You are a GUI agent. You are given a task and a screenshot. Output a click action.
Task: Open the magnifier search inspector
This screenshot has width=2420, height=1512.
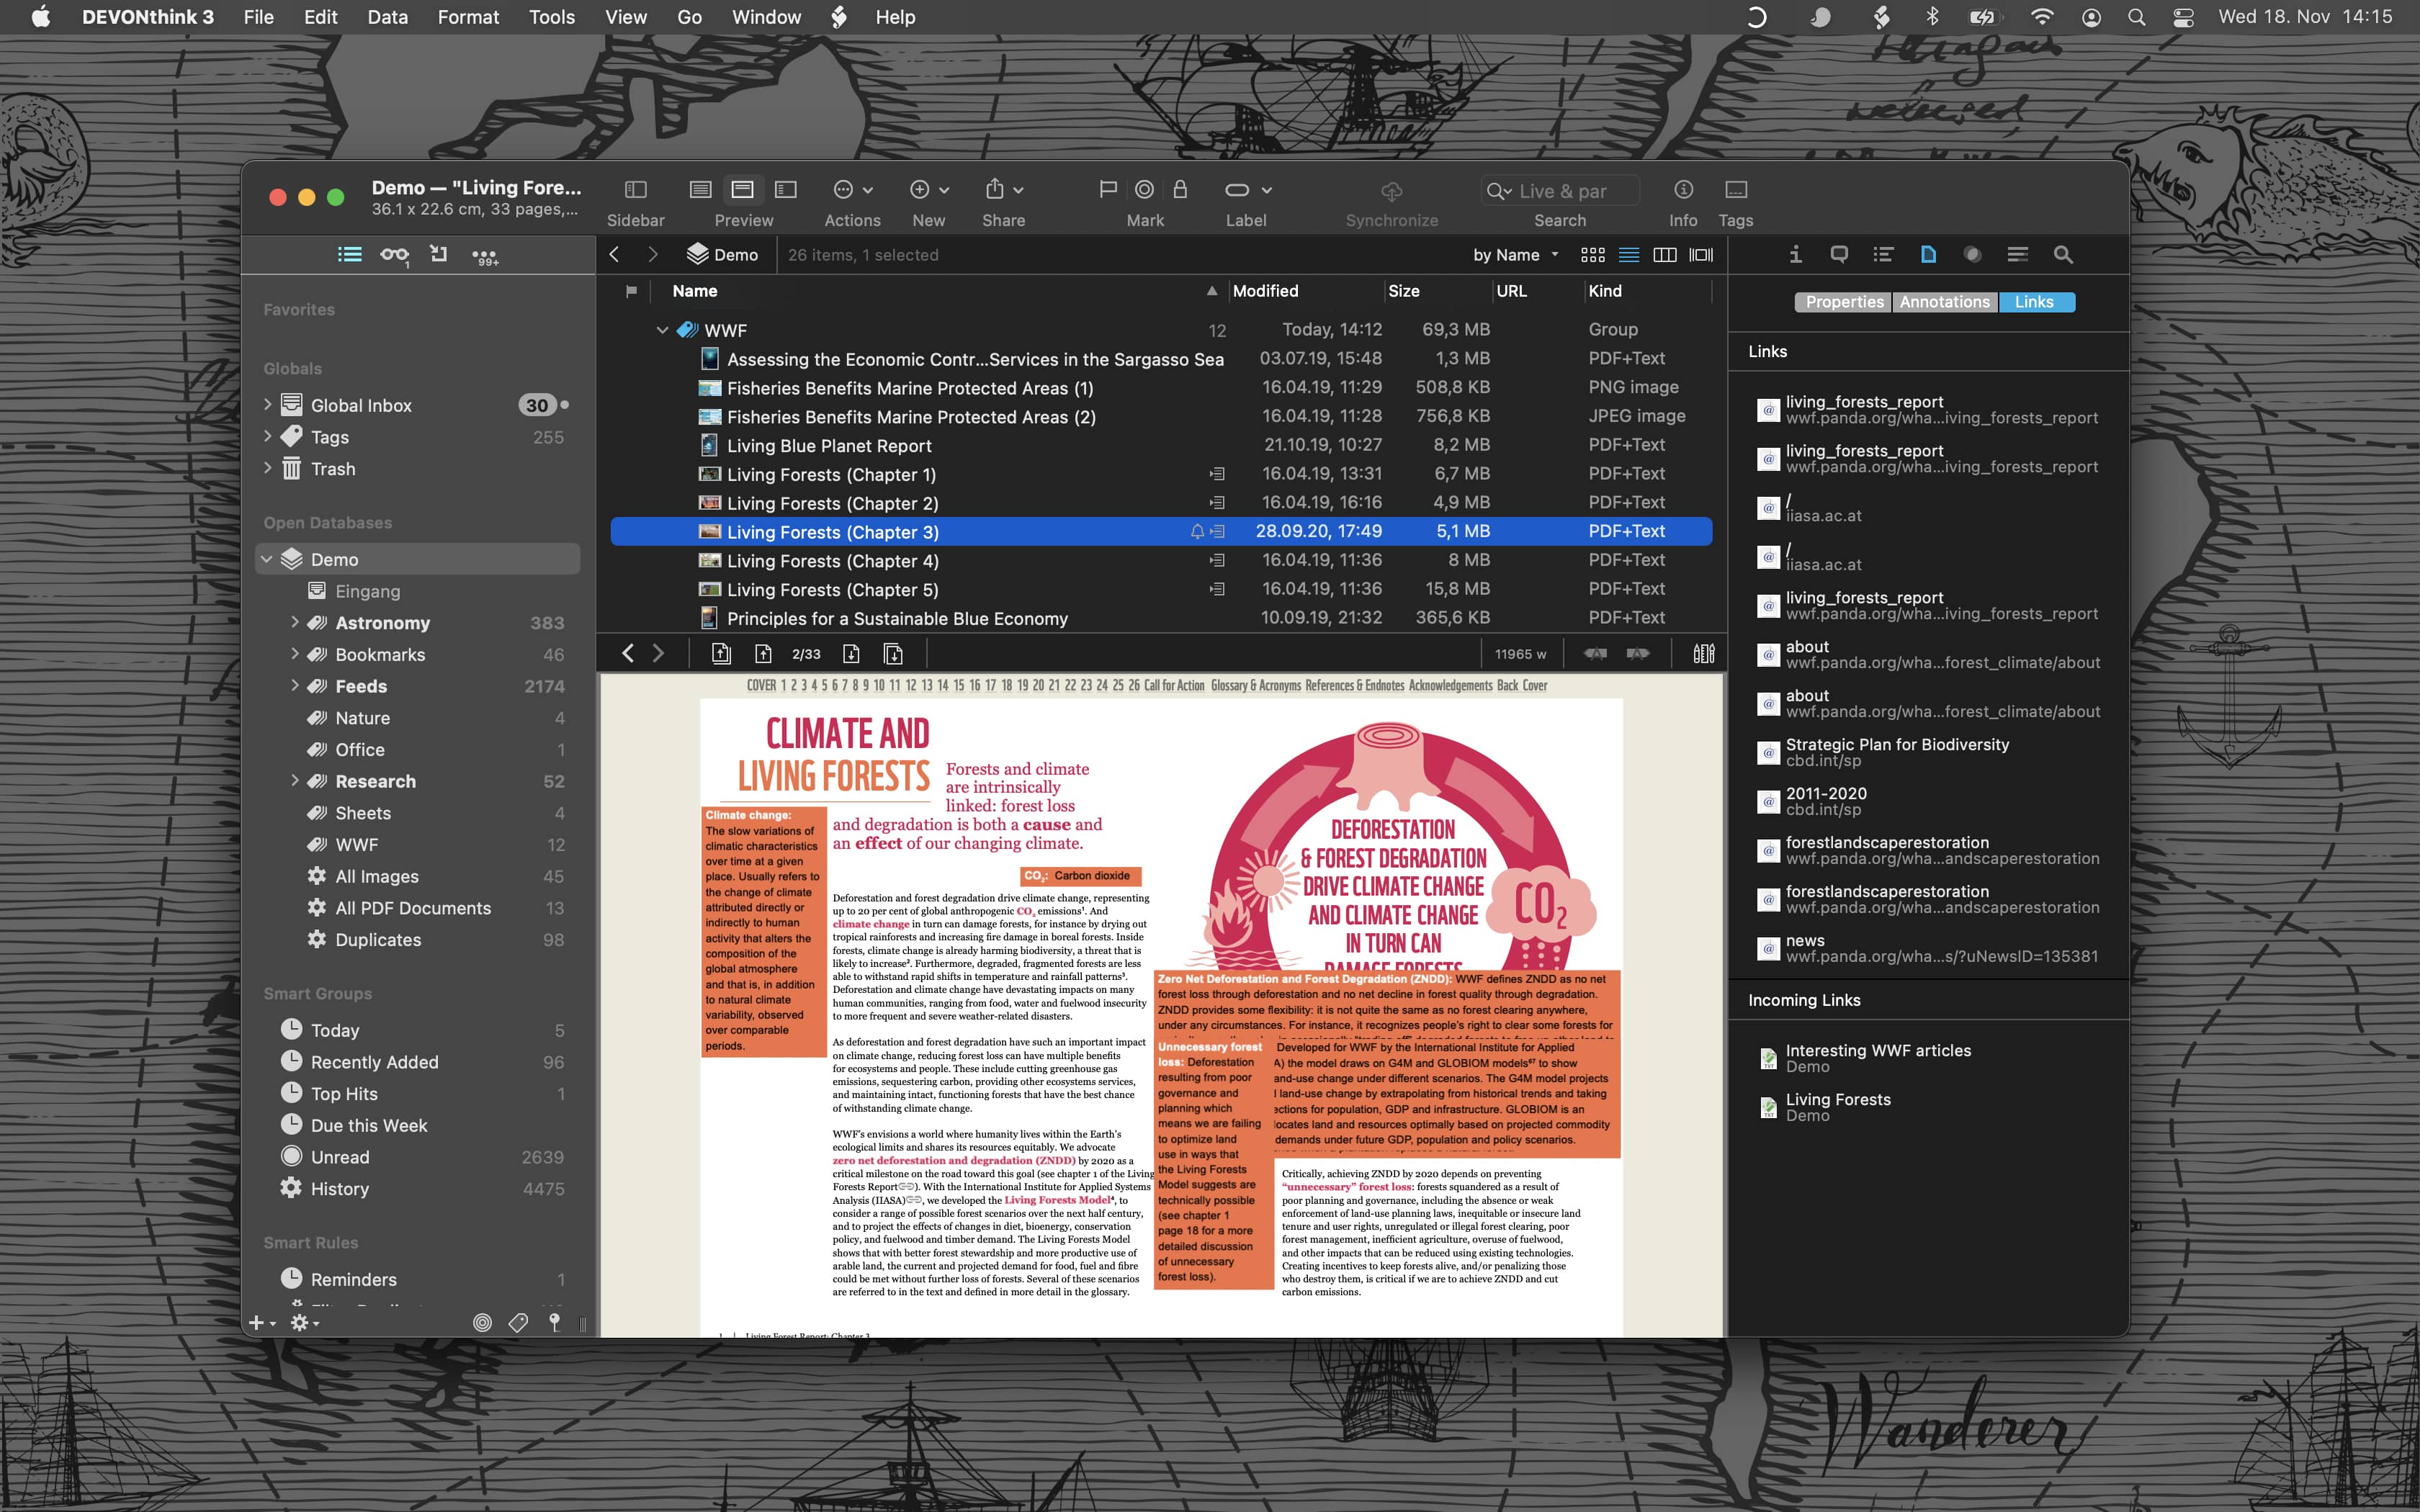(2062, 255)
